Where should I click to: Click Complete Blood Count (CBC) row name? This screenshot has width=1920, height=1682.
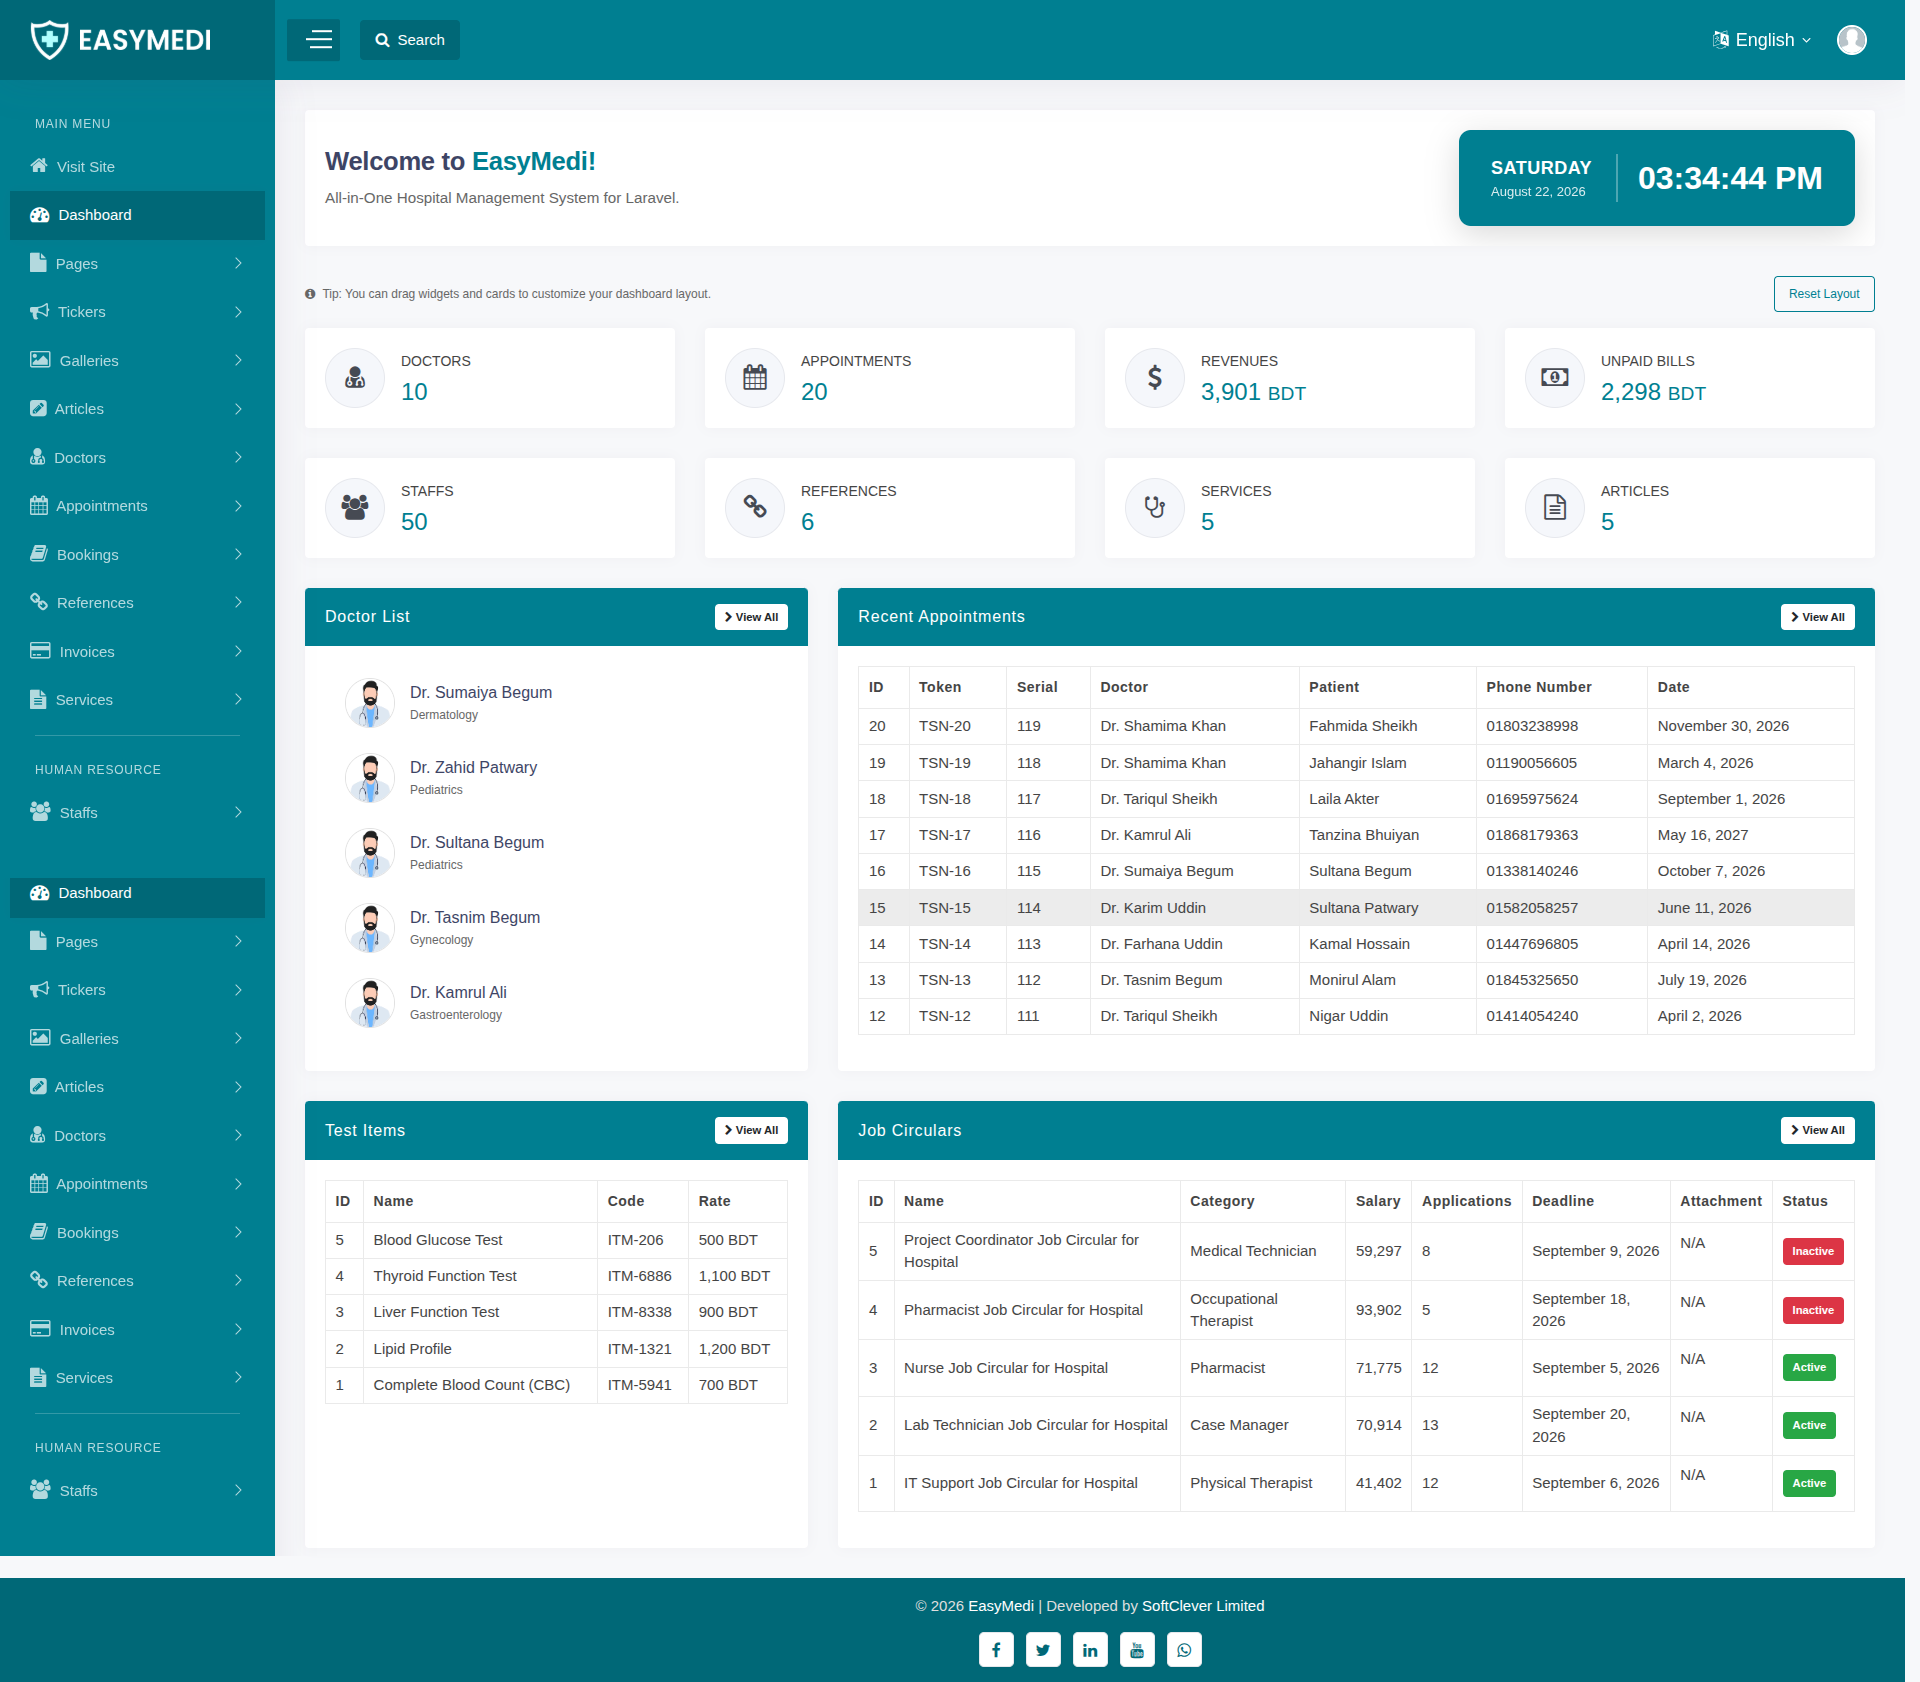pos(472,1385)
